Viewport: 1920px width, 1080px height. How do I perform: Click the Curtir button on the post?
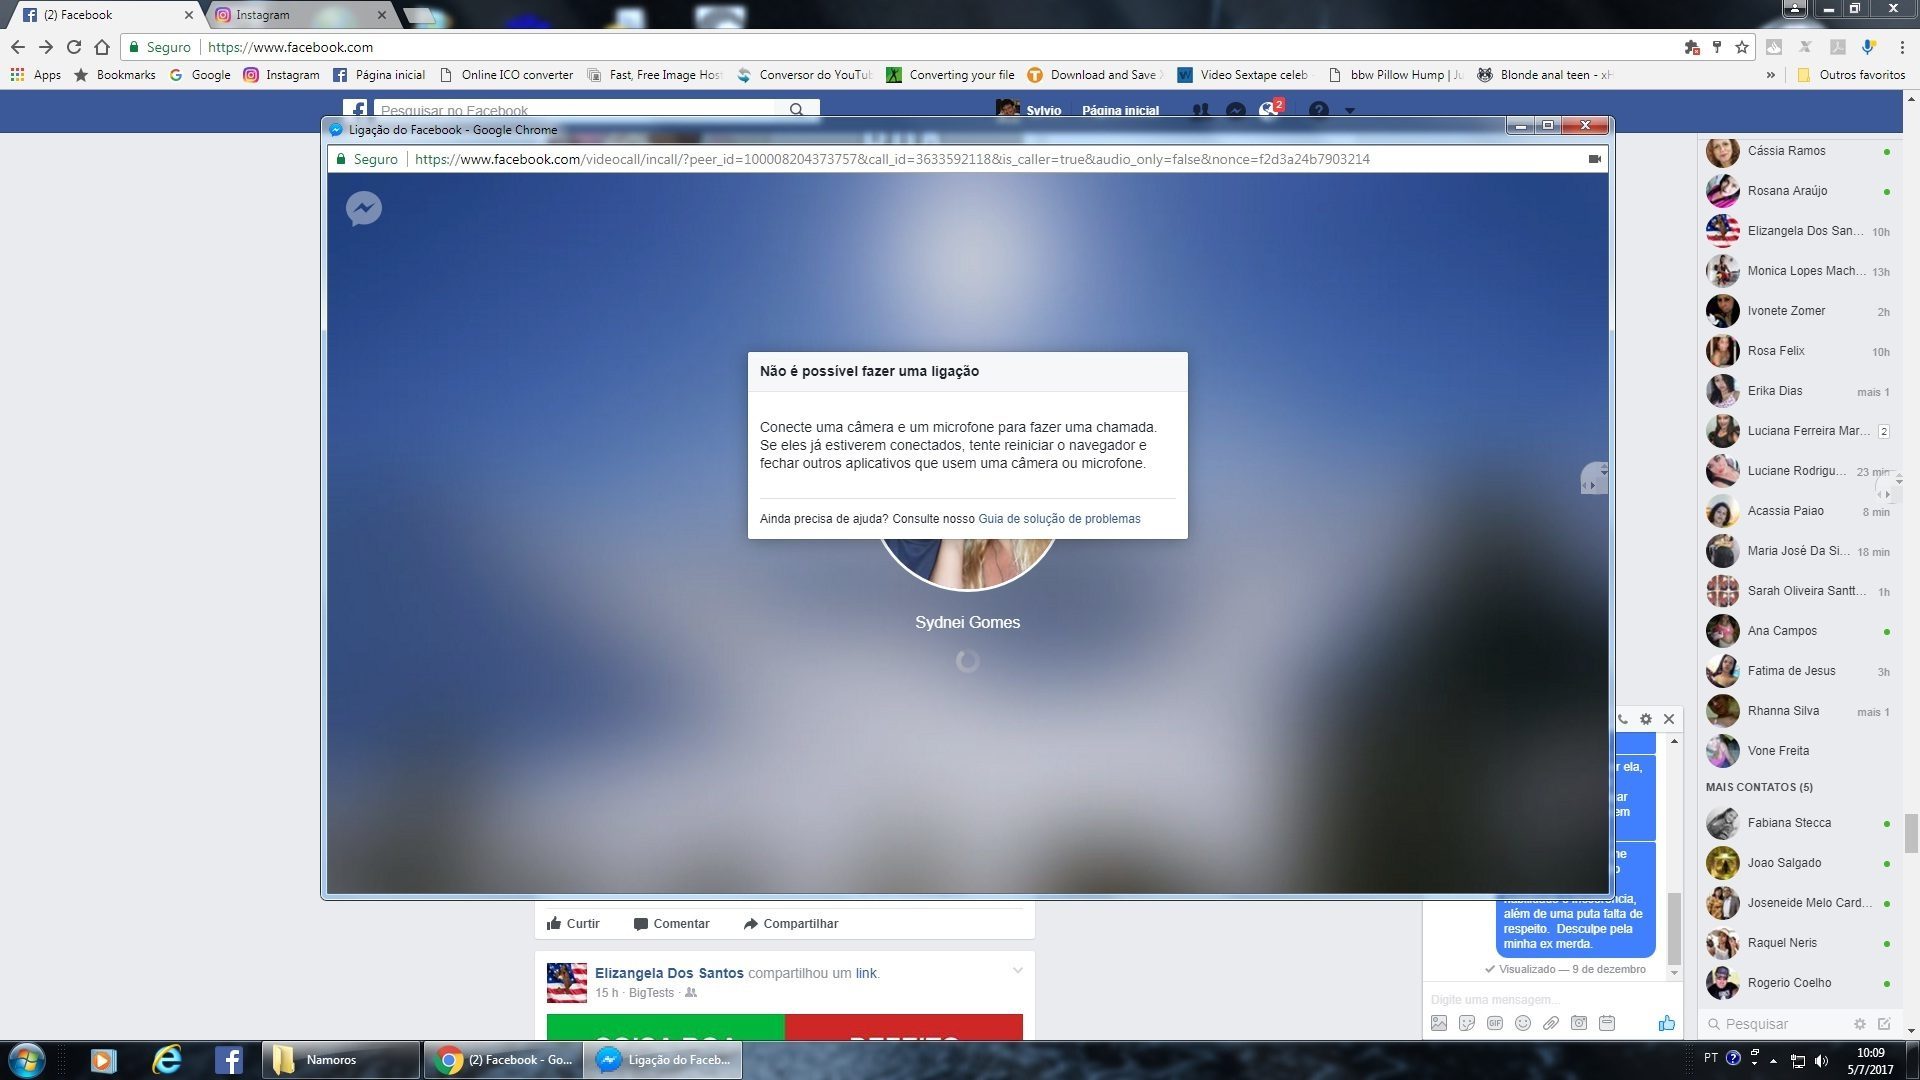[x=573, y=924]
